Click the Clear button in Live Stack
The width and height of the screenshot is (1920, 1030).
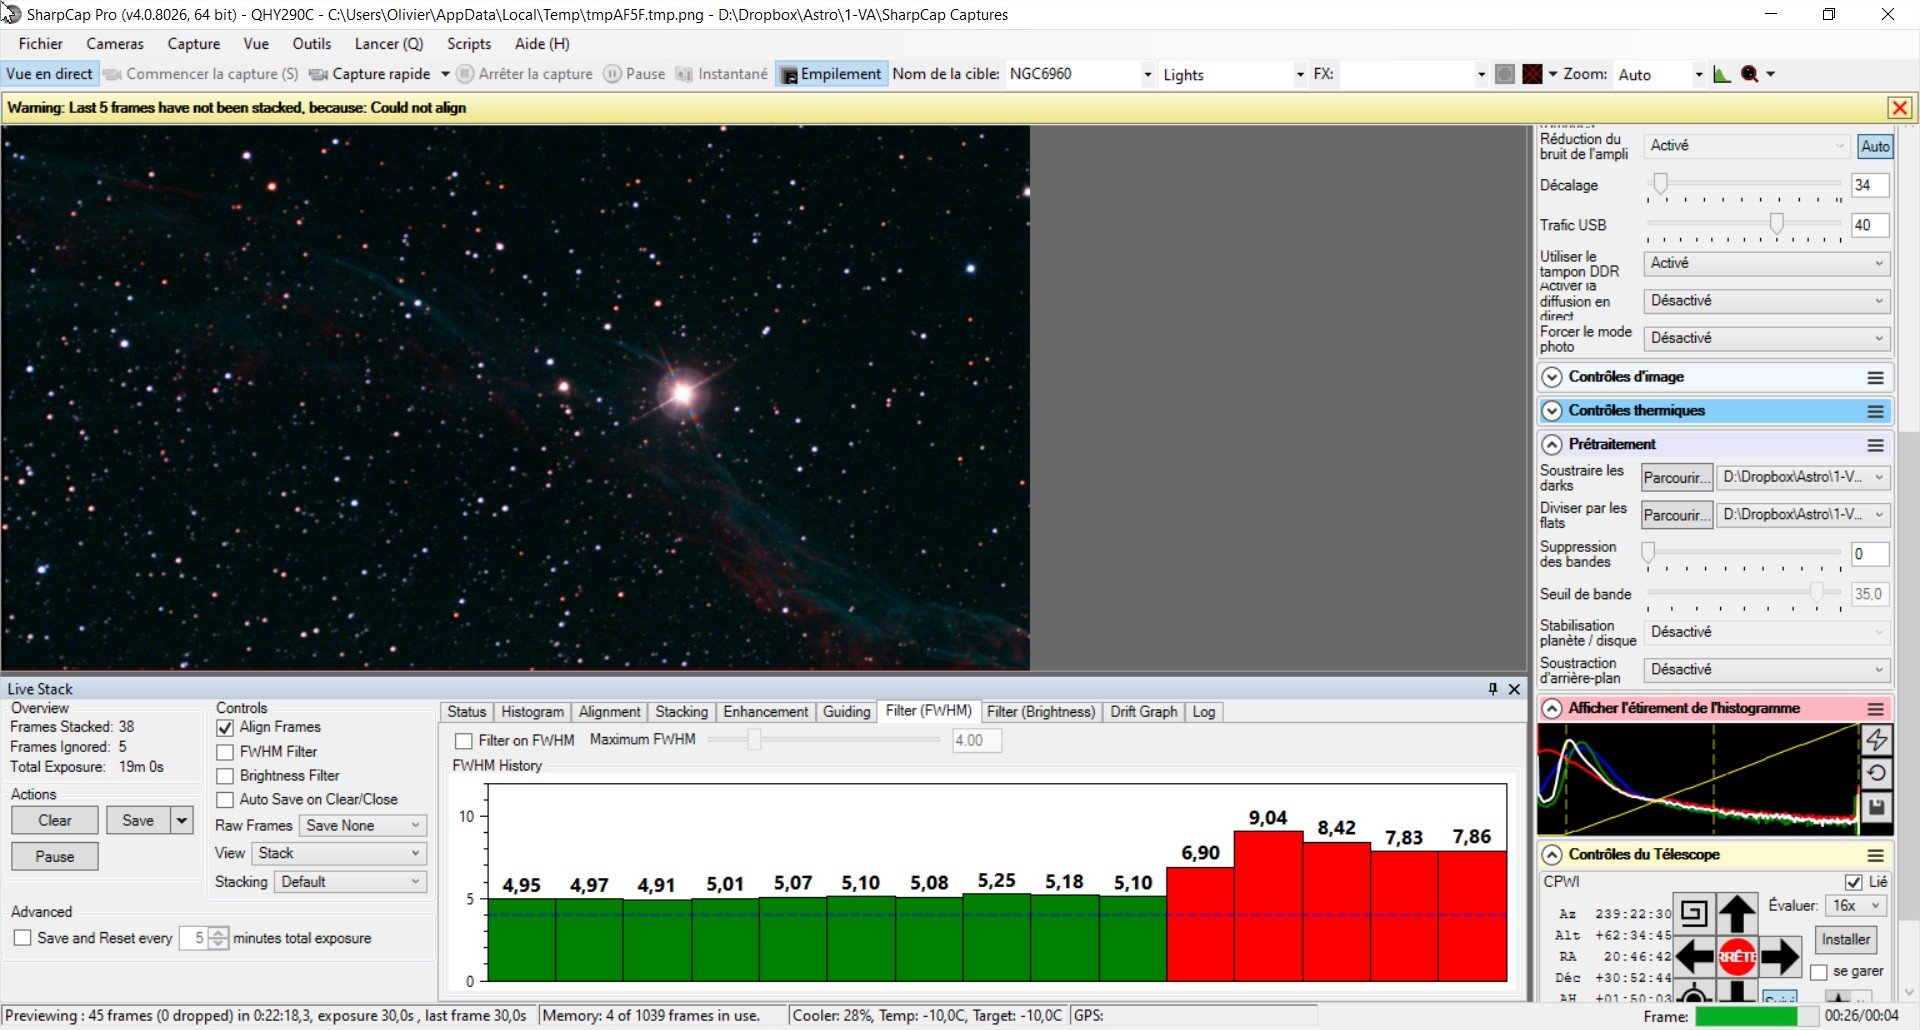[x=55, y=821]
